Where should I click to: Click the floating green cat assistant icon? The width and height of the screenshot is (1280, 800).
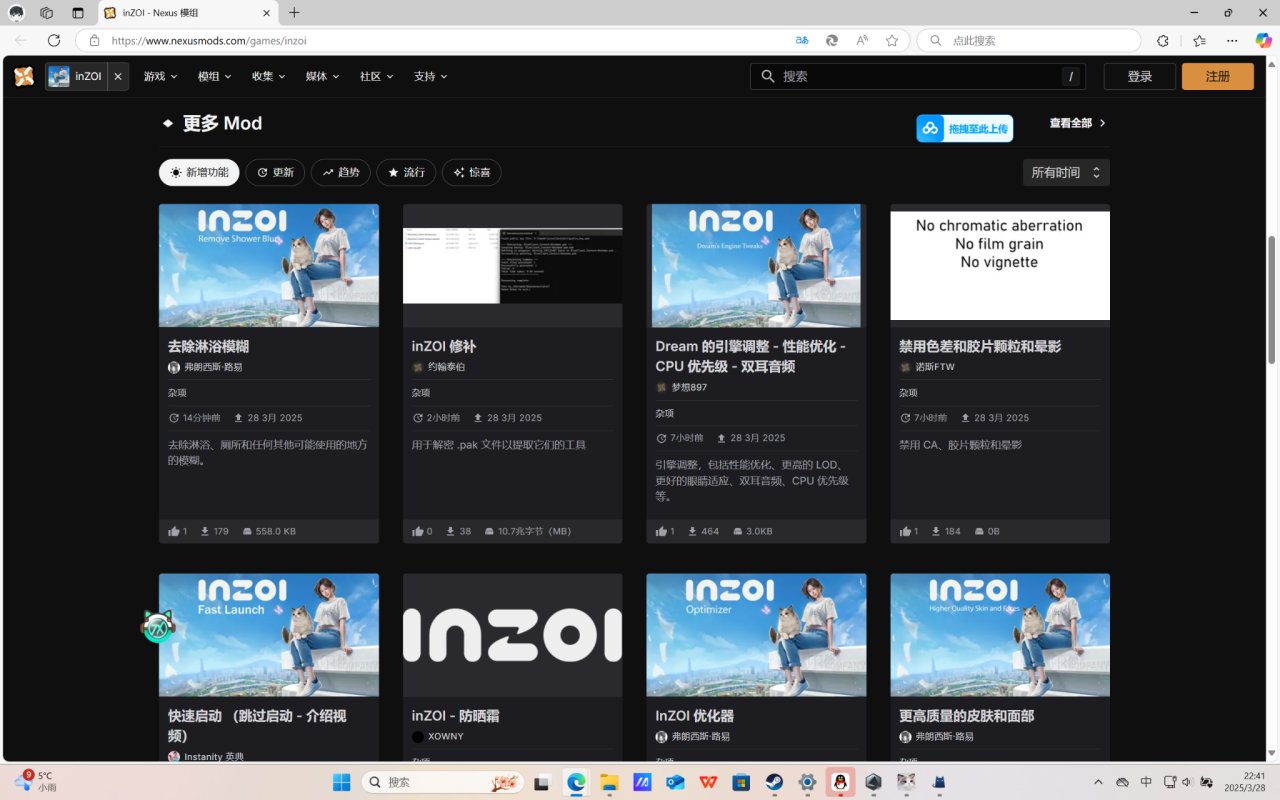(158, 626)
